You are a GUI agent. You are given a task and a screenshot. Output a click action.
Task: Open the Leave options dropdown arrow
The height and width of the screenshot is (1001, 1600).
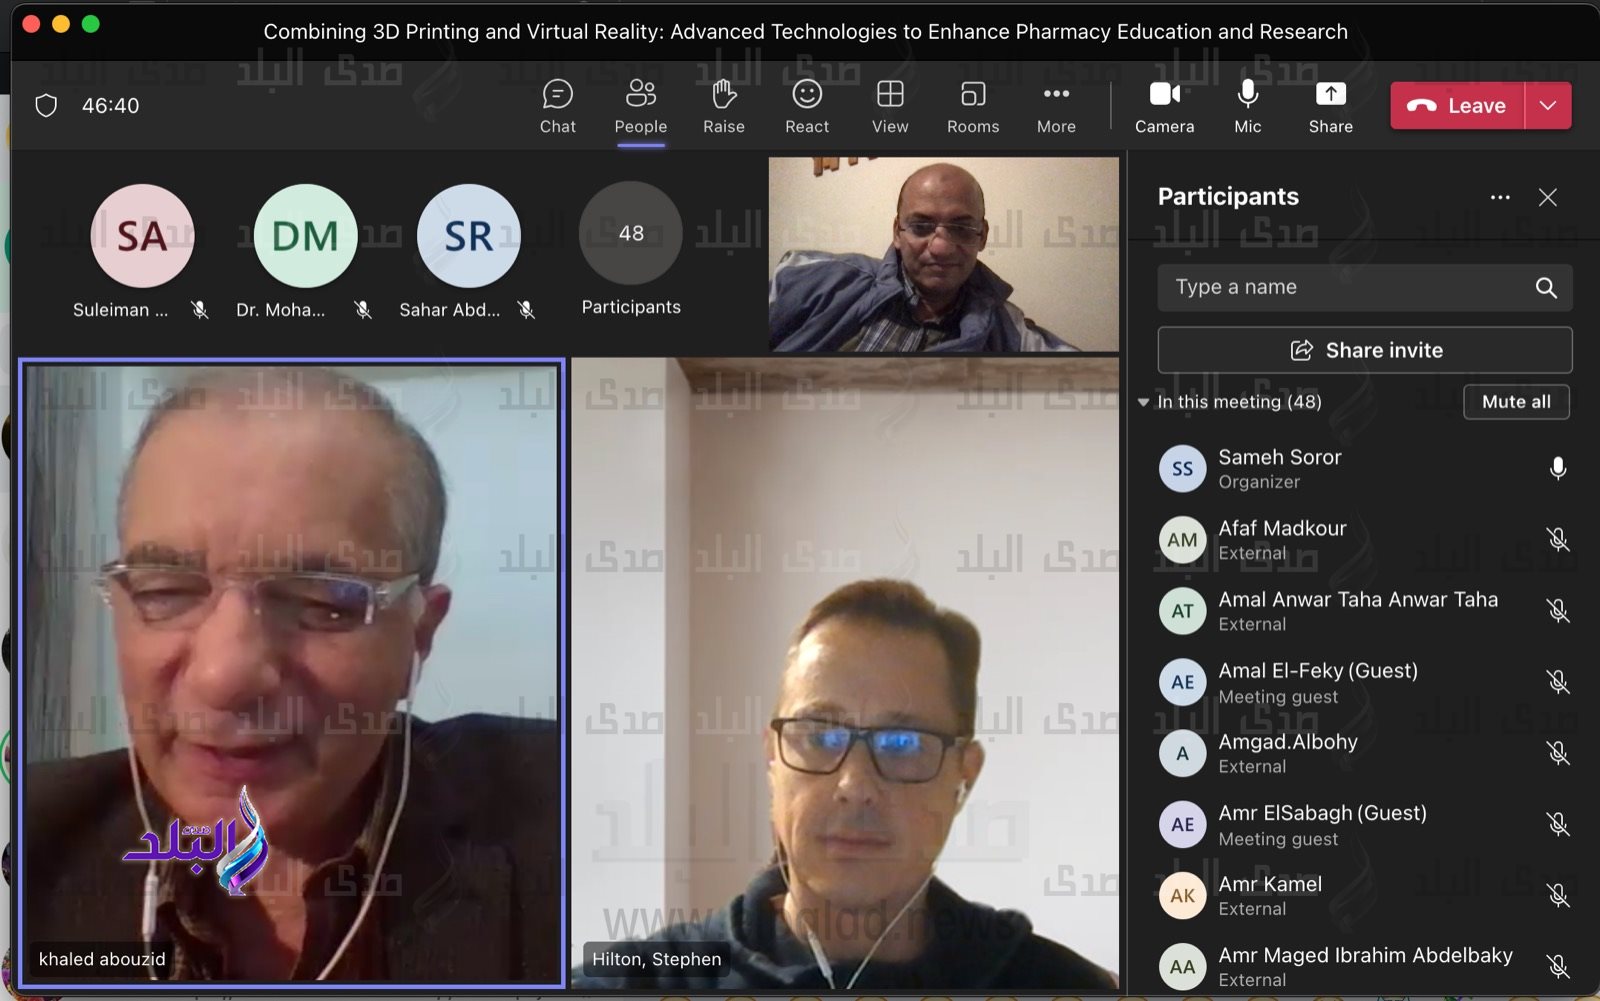(1548, 106)
